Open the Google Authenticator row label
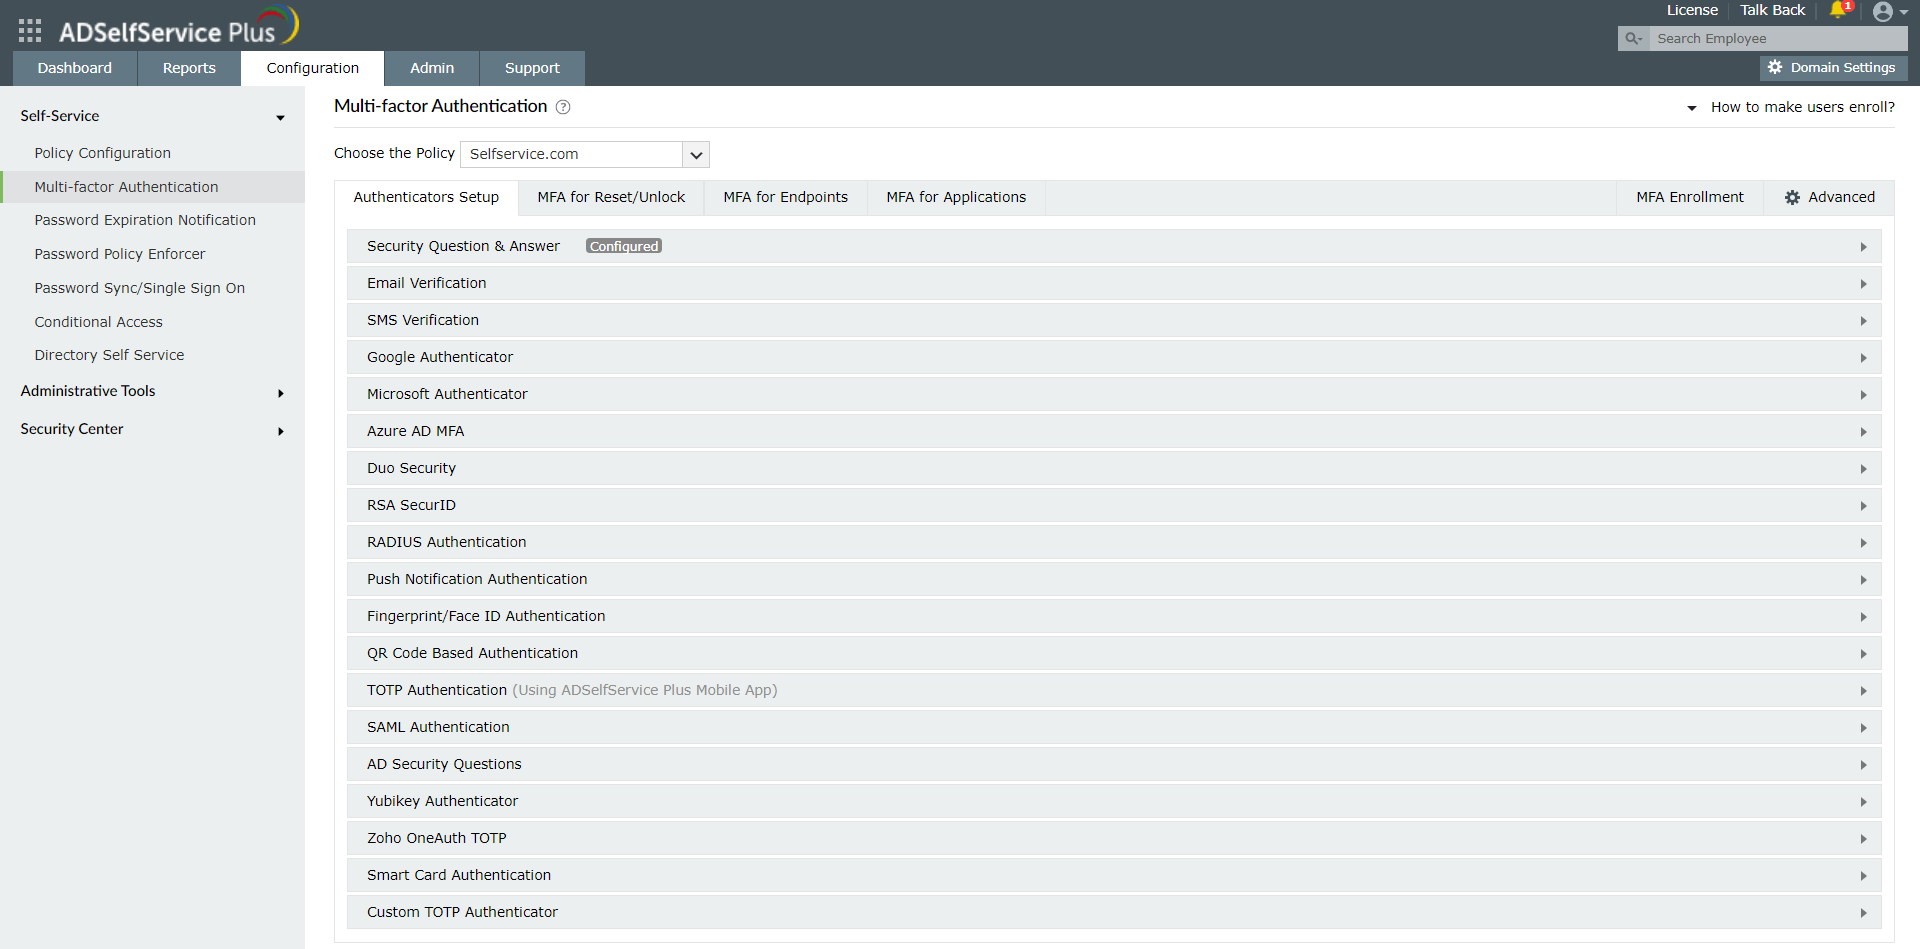1920x949 pixels. [440, 357]
